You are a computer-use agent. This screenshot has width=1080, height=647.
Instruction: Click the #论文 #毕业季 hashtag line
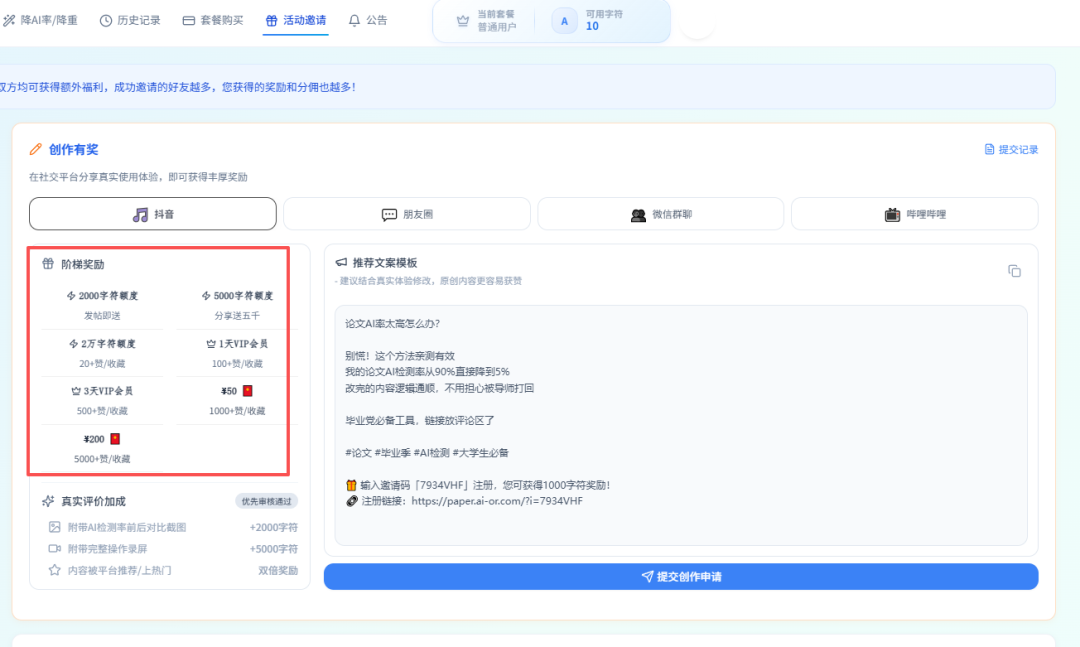pyautogui.click(x=427, y=453)
